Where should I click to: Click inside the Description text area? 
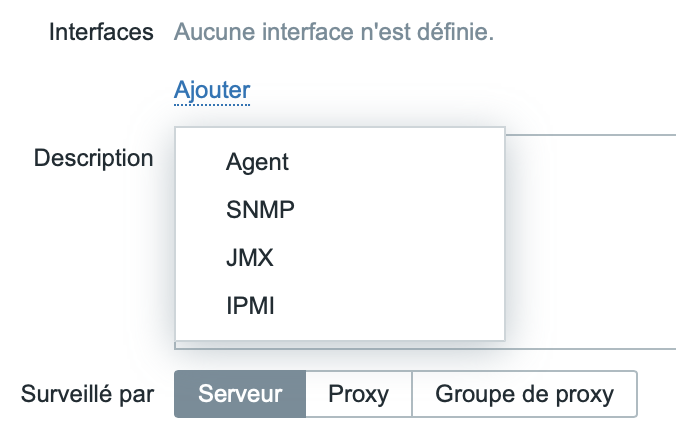click(x=590, y=240)
